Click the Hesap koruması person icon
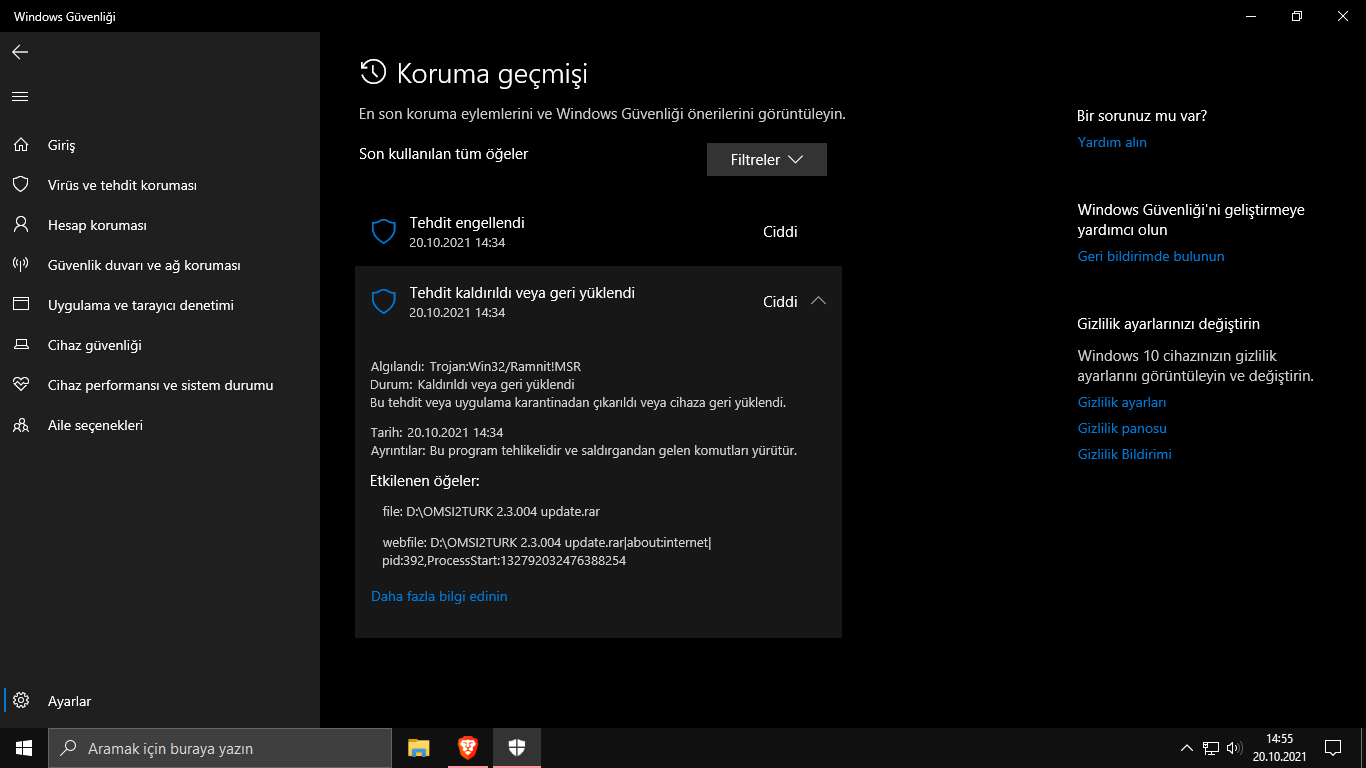 click(x=20, y=225)
